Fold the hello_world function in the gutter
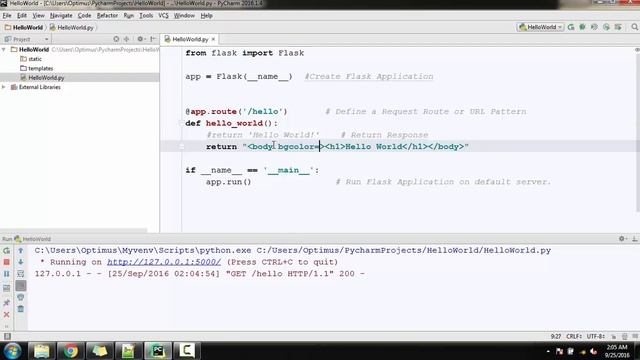 [181, 123]
